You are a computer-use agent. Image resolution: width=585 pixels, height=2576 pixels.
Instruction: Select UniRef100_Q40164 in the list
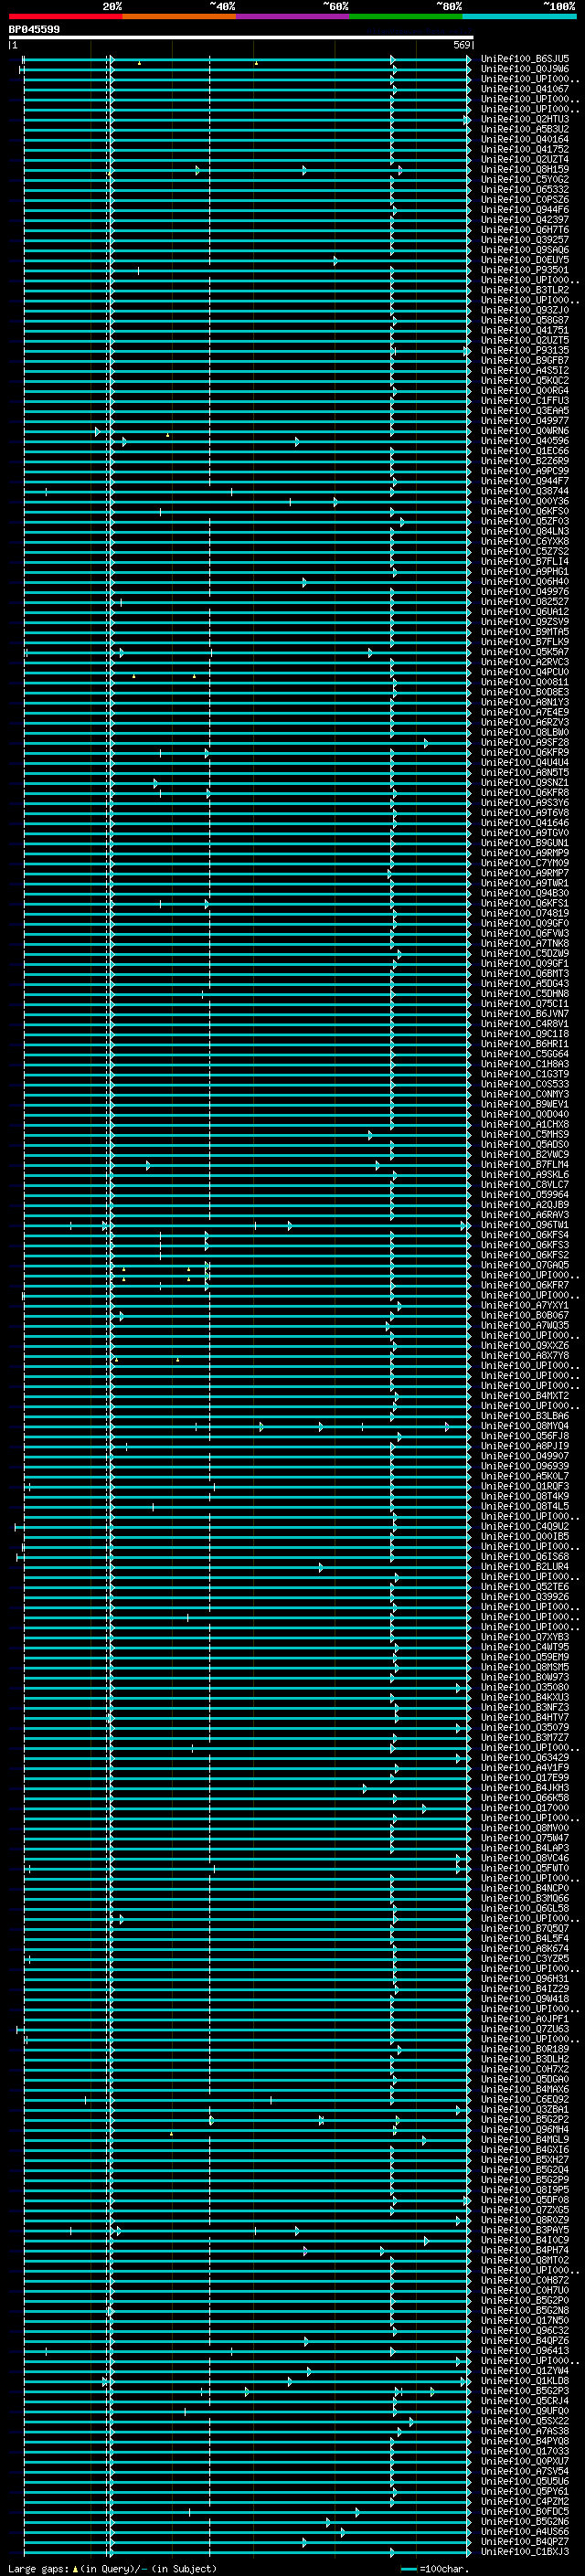(525, 139)
